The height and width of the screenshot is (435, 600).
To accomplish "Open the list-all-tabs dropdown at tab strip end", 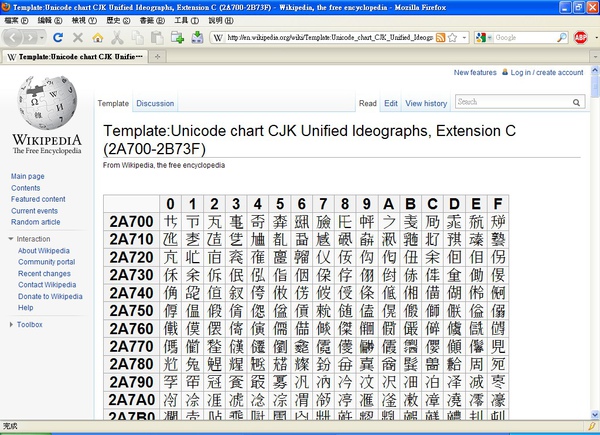I will pyautogui.click(x=595, y=57).
